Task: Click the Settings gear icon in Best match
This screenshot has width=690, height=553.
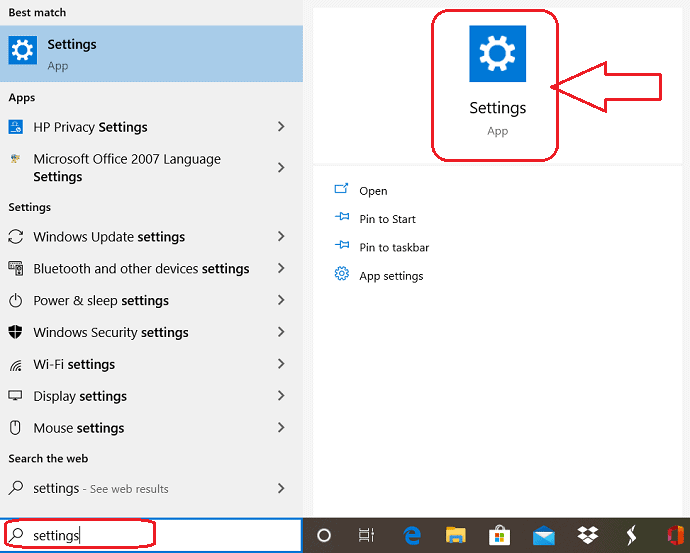Action: (22, 50)
